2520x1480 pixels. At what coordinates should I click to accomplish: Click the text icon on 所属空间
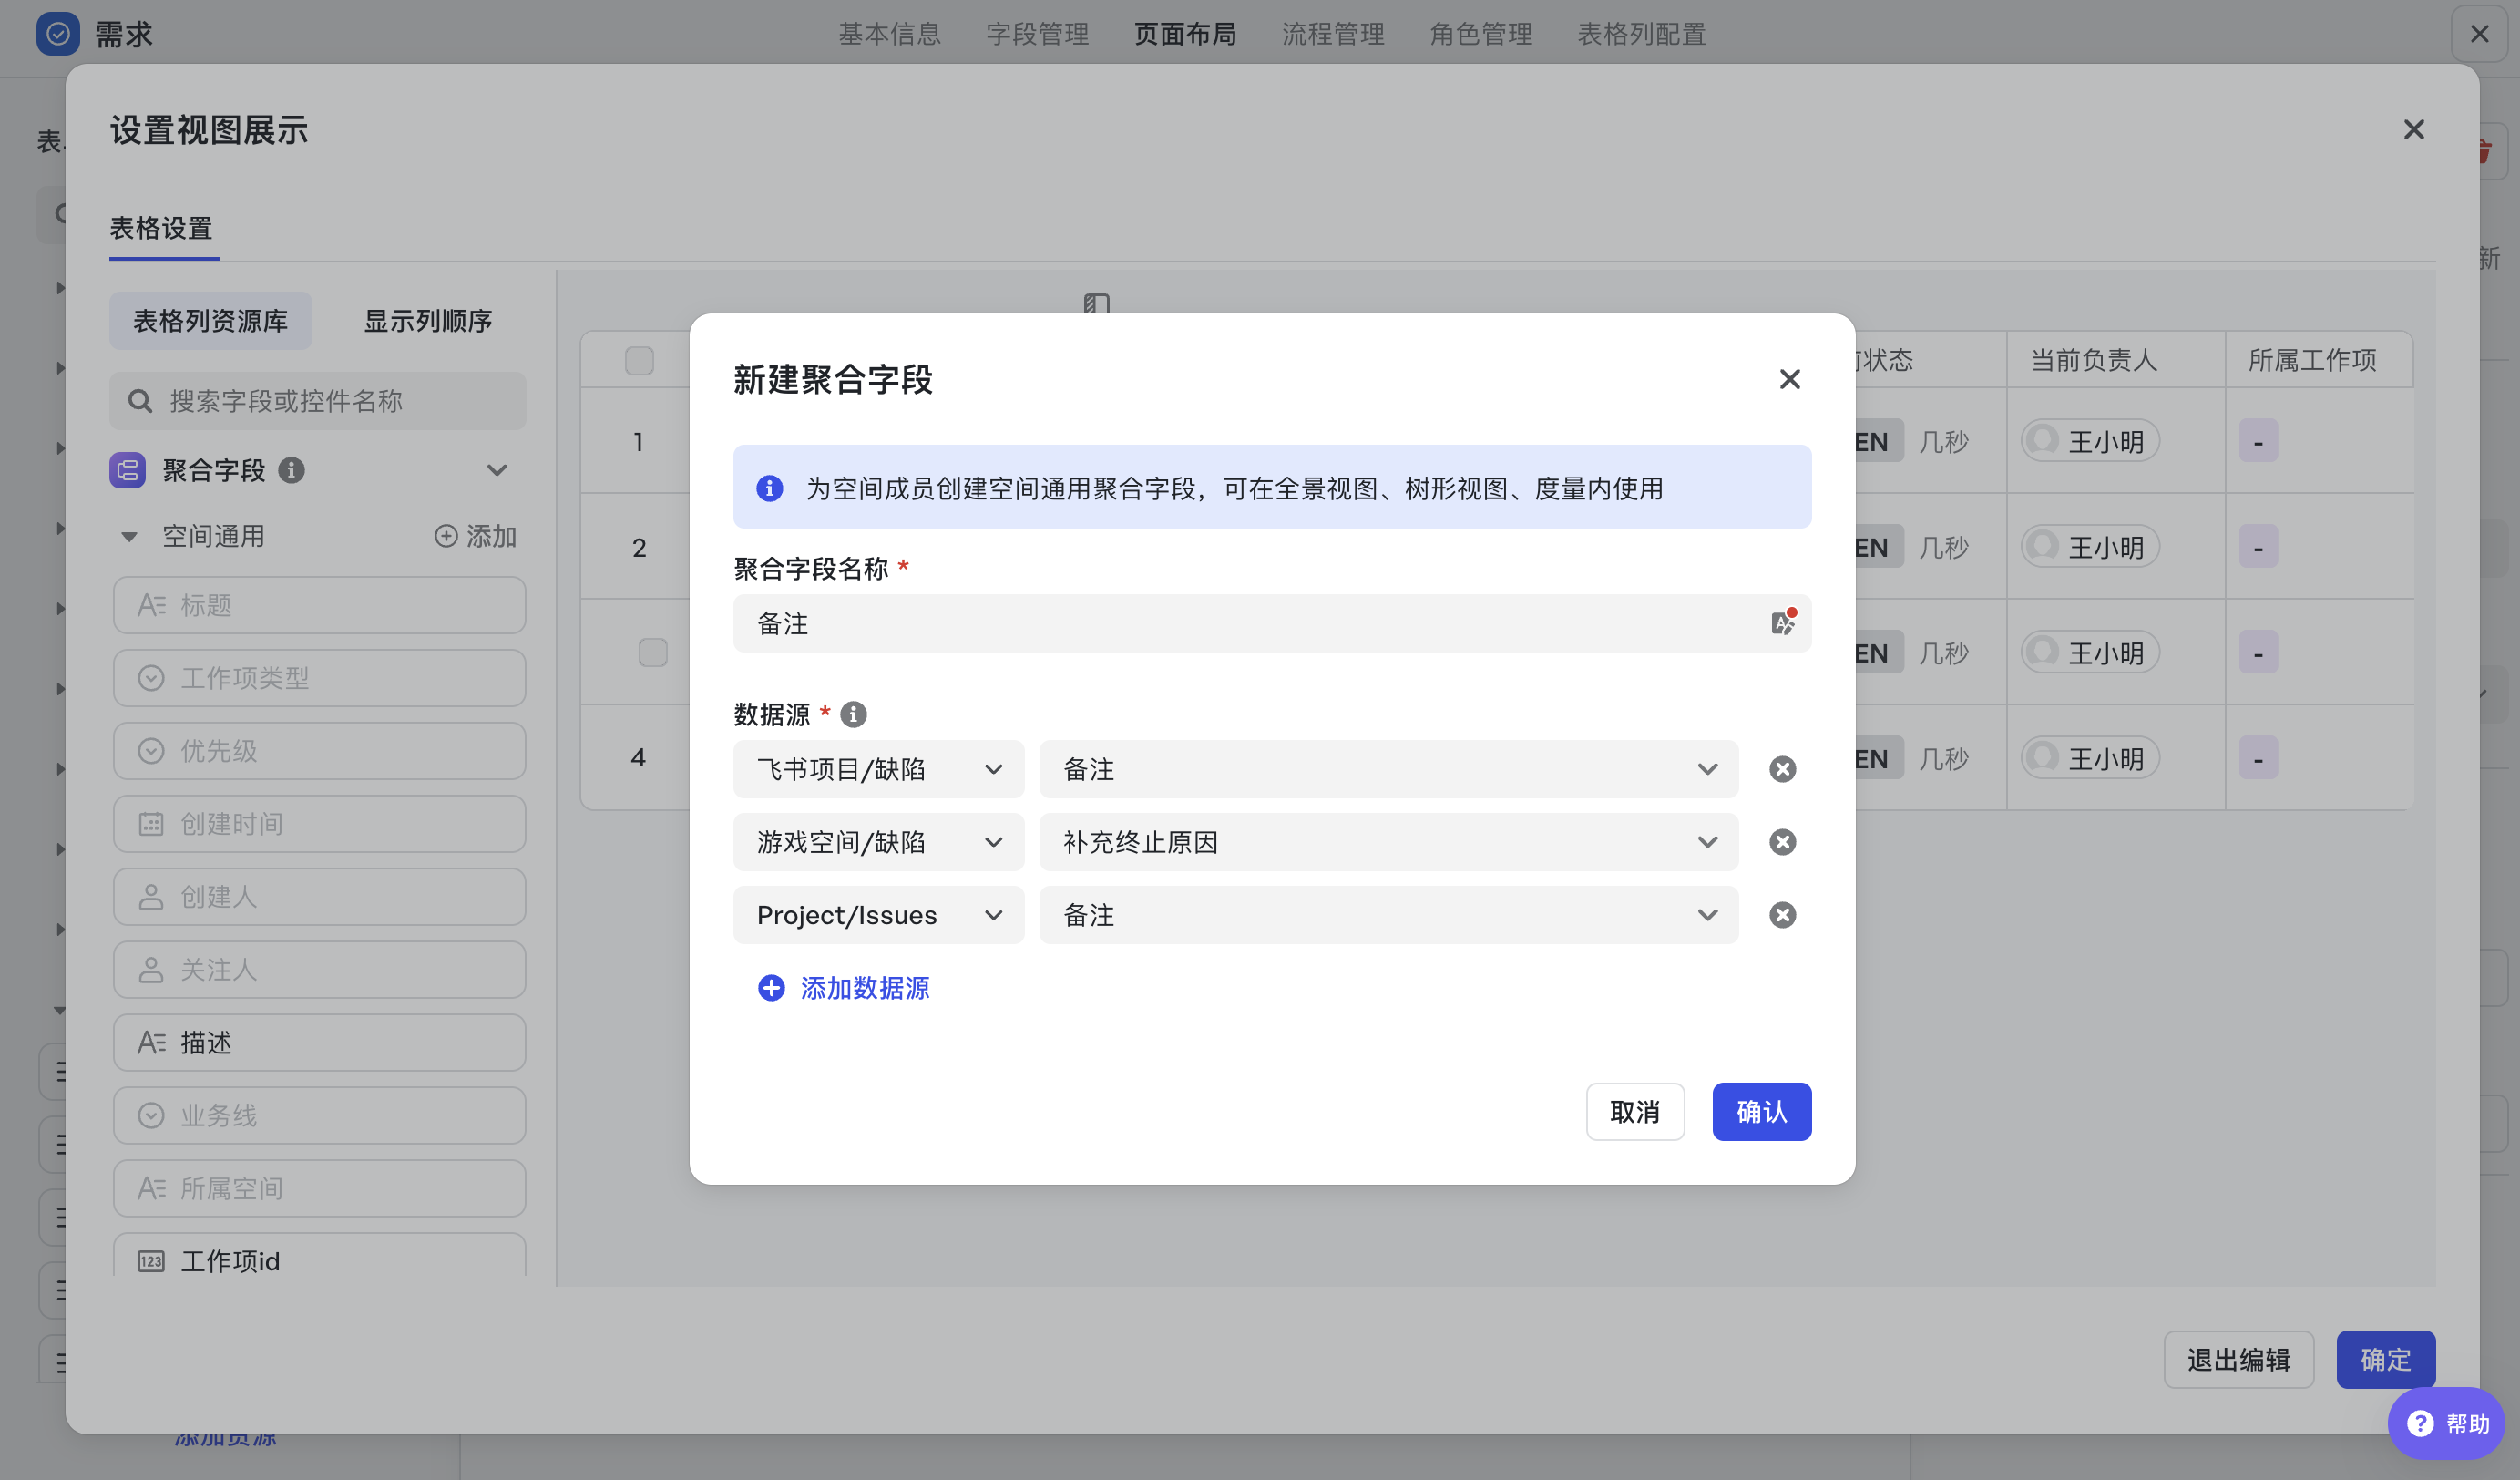[151, 1189]
